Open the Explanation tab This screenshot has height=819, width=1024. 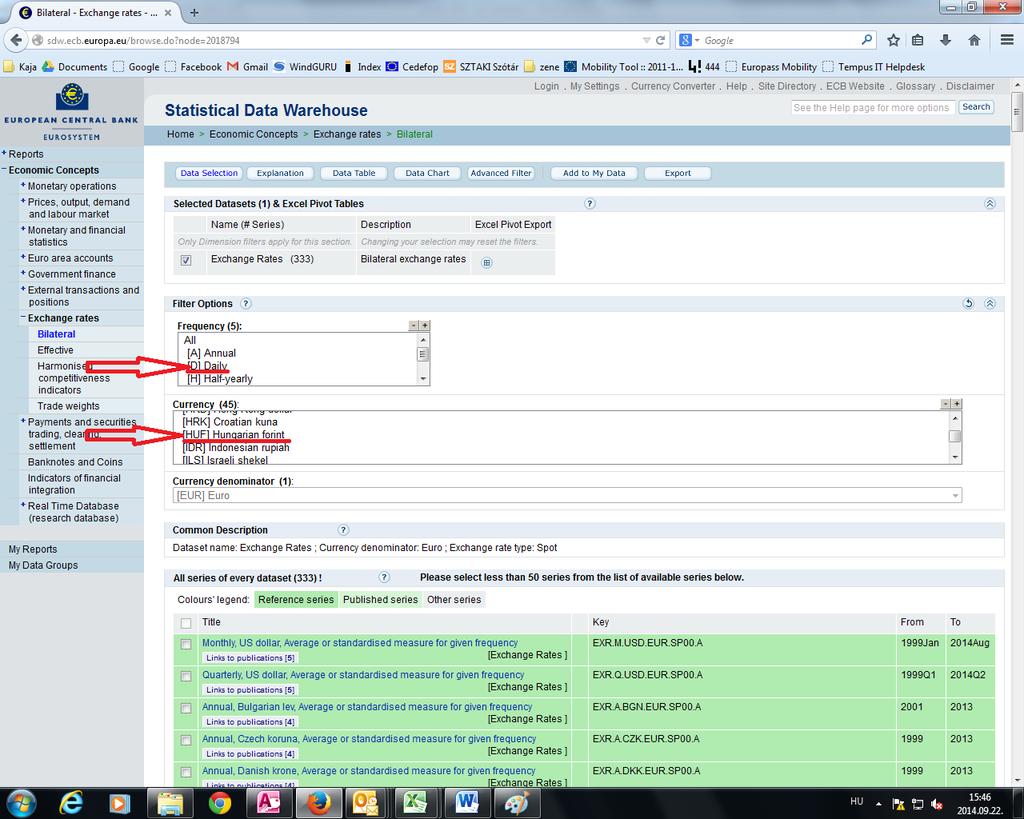(280, 173)
